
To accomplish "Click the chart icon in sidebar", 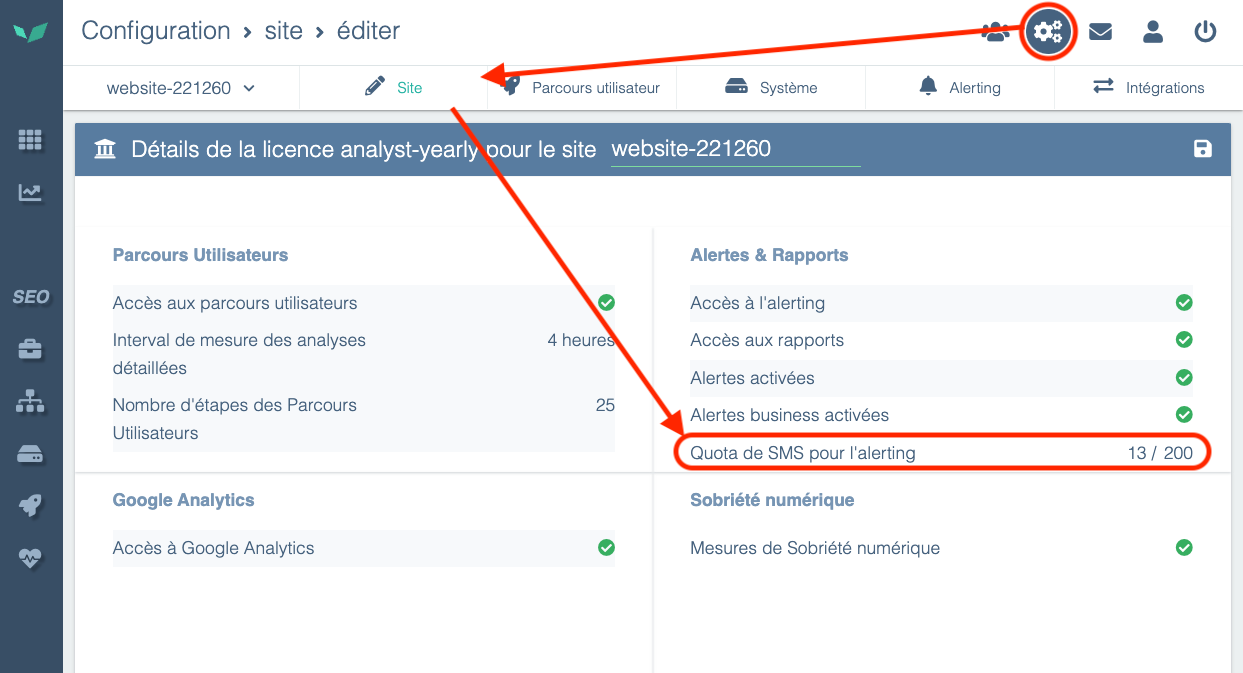I will (x=30, y=193).
